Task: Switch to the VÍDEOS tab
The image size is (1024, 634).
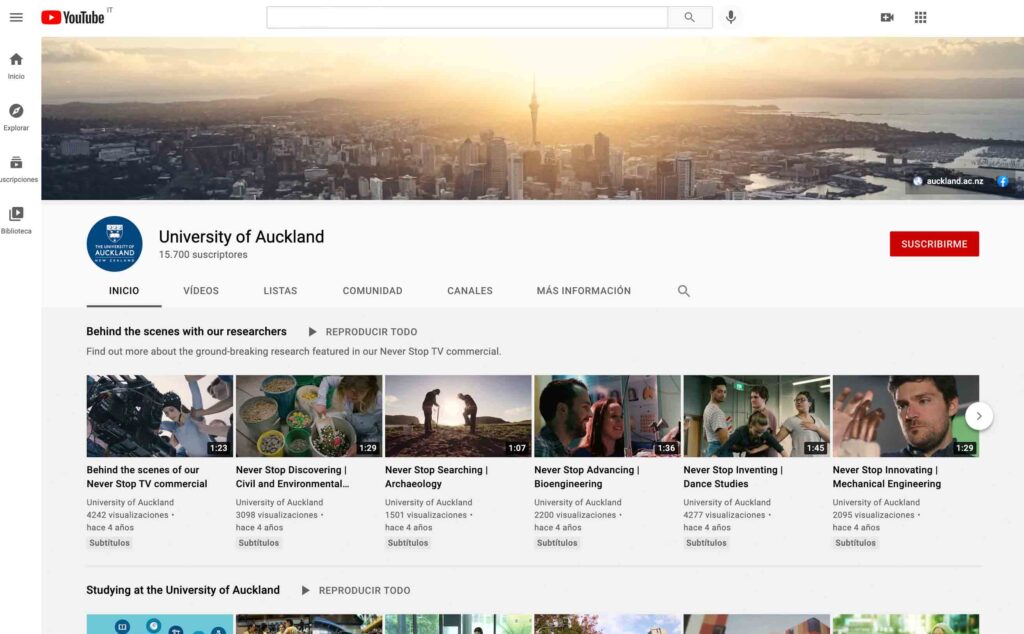Action: pos(201,291)
